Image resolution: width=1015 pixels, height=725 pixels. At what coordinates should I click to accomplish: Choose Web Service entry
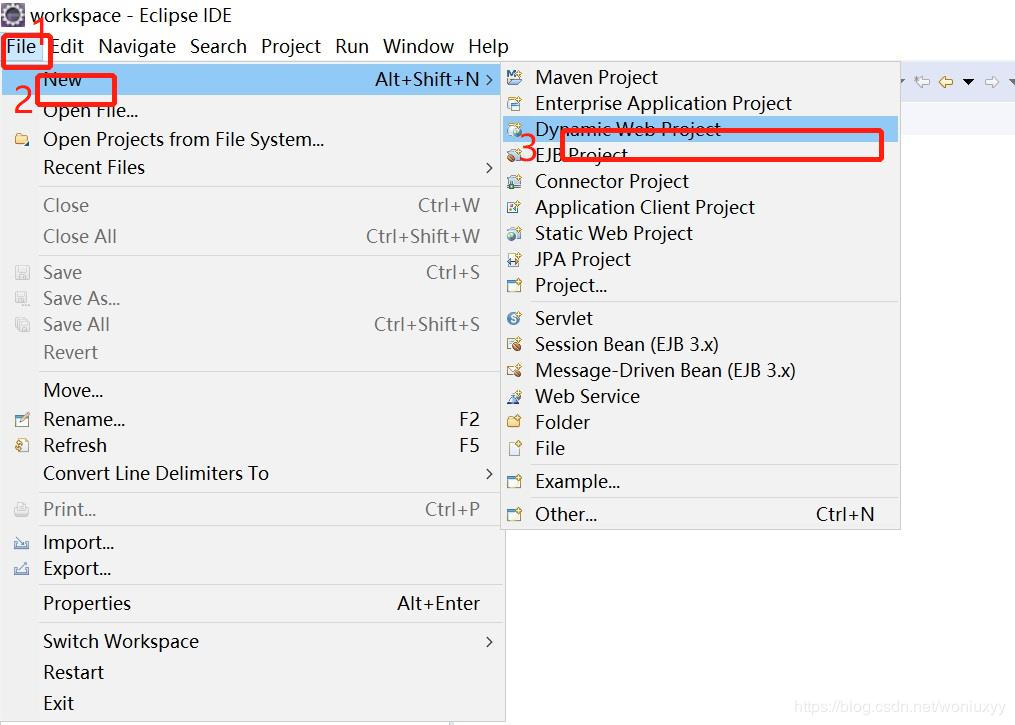click(x=701, y=396)
